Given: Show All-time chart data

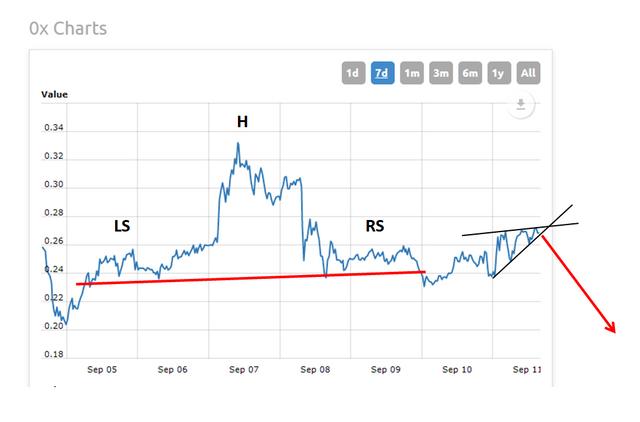Looking at the screenshot, I should point(529,73).
